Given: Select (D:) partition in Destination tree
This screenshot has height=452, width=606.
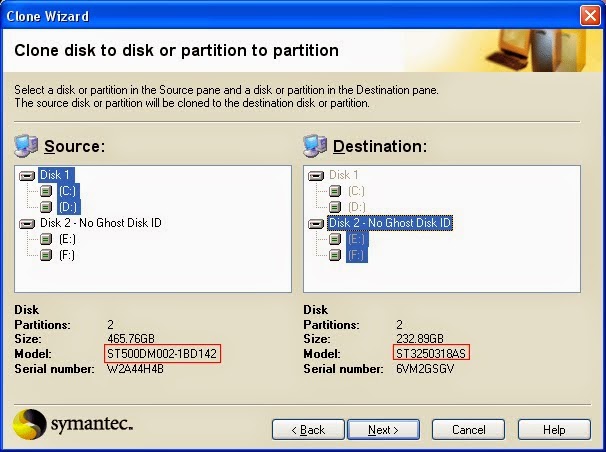Looking at the screenshot, I should click(357, 207).
